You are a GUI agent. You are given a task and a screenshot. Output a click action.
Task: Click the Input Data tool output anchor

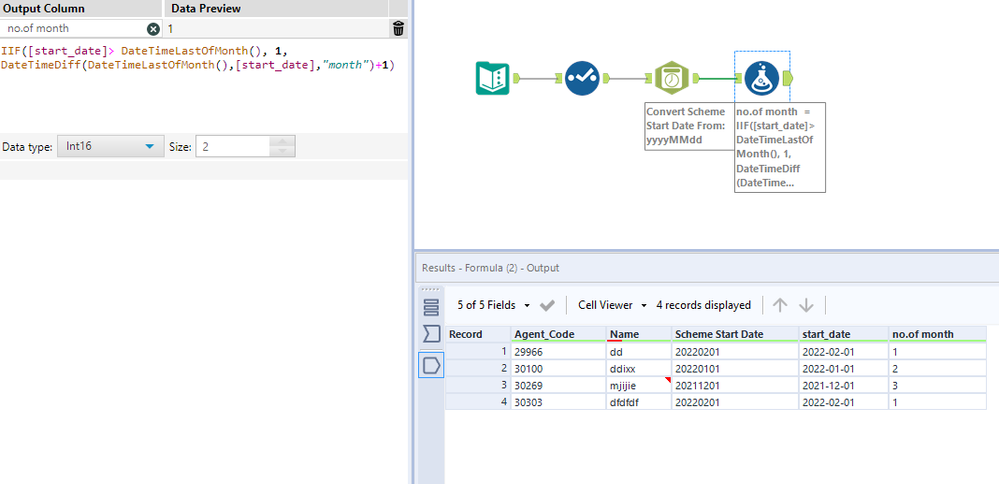(x=518, y=78)
